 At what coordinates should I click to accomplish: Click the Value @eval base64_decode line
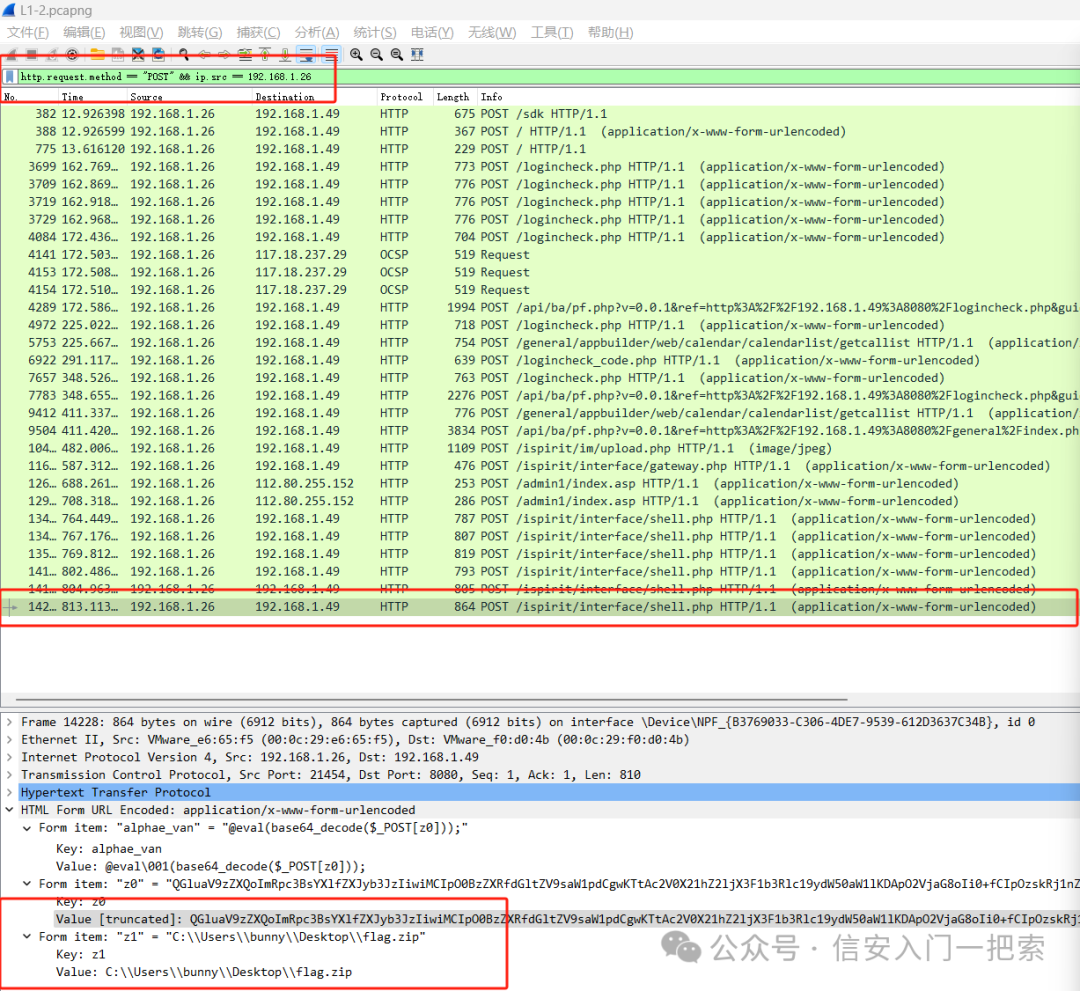[x=210, y=866]
